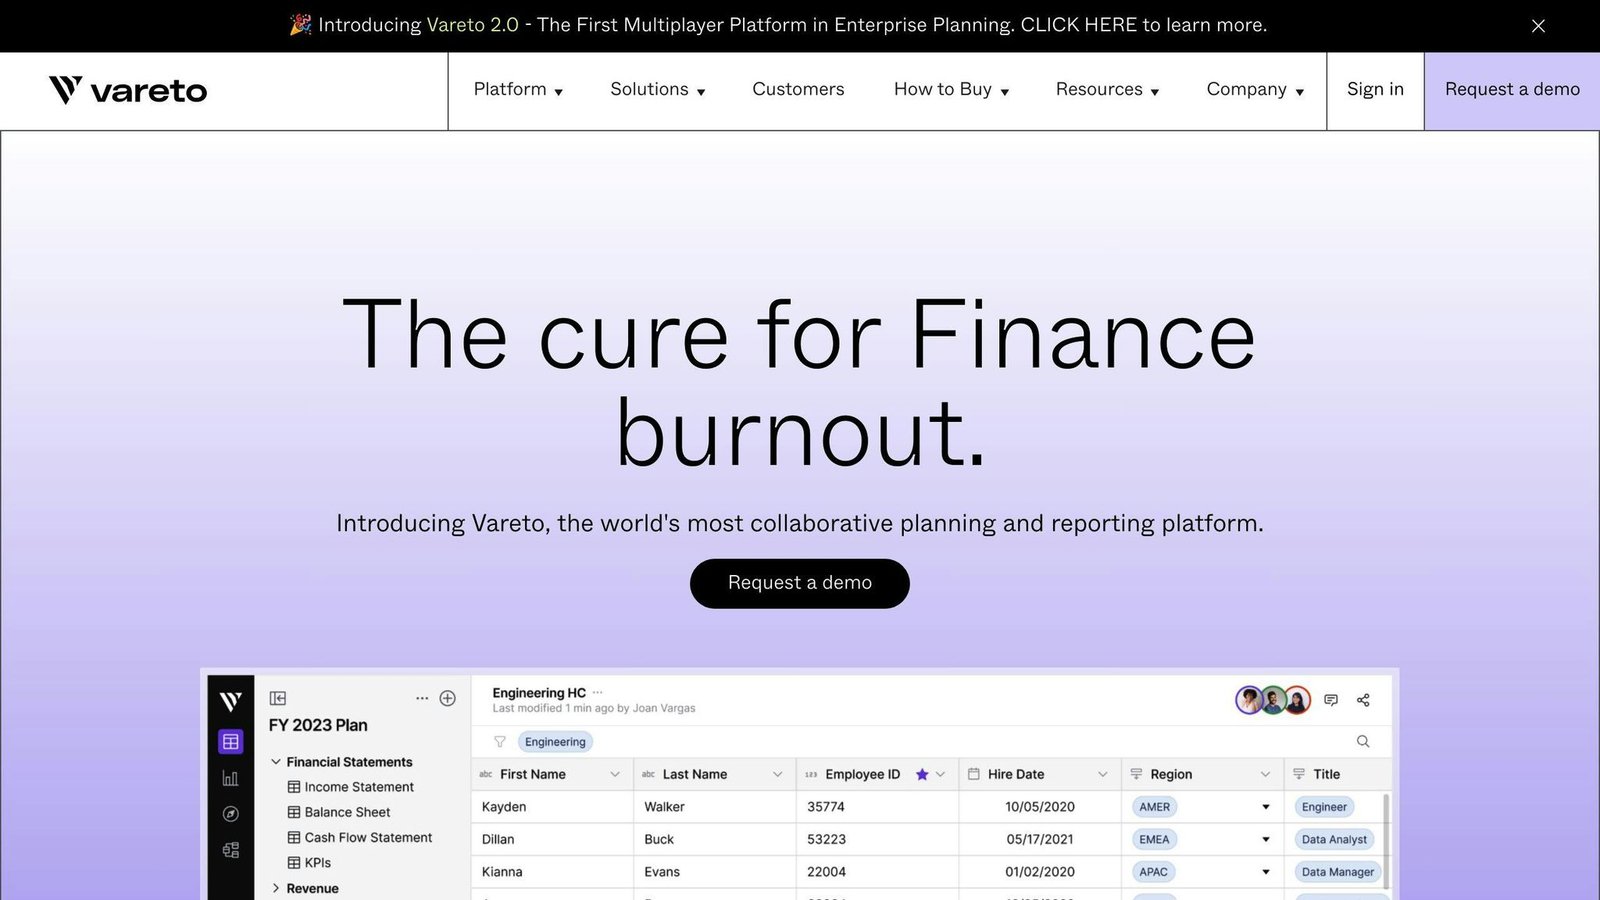Click the FY 2023 Plan title
Screen dimensions: 1600x900
coord(318,725)
